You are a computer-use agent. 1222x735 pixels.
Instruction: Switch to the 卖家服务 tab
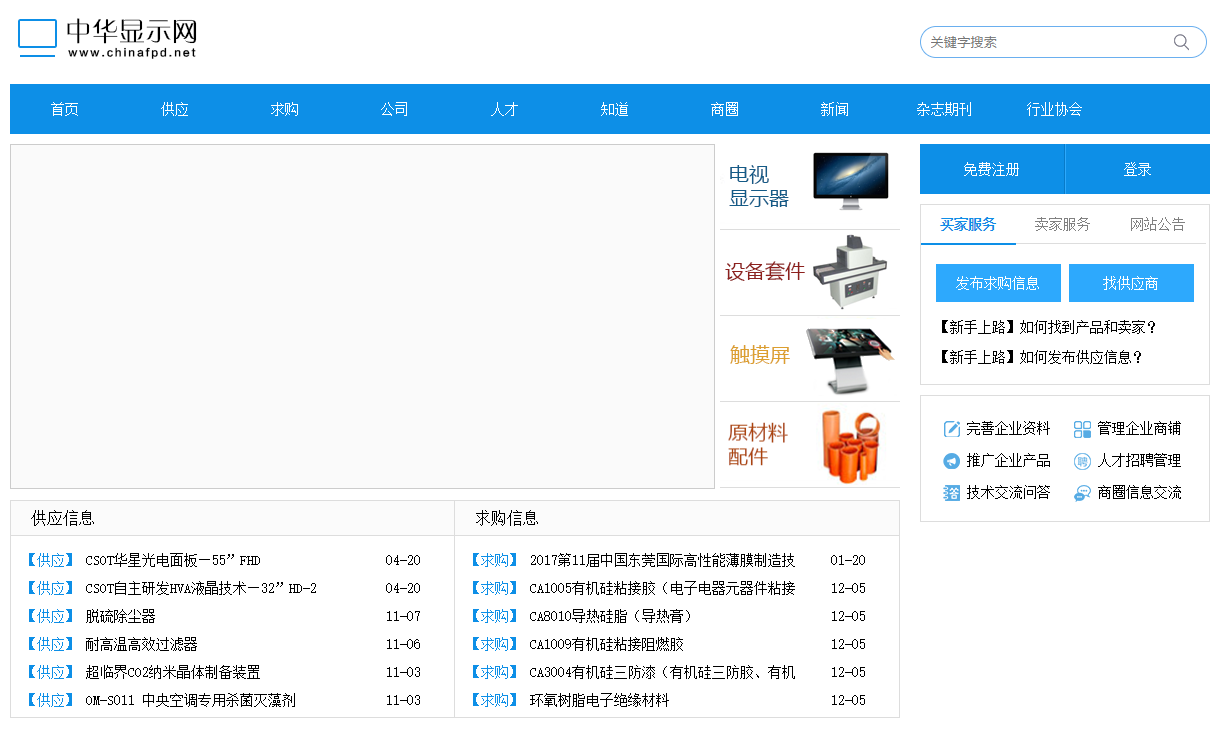[x=1062, y=224]
